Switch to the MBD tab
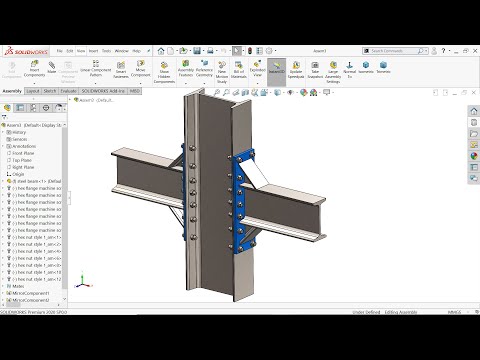This screenshot has width=480, height=360. pos(134,91)
